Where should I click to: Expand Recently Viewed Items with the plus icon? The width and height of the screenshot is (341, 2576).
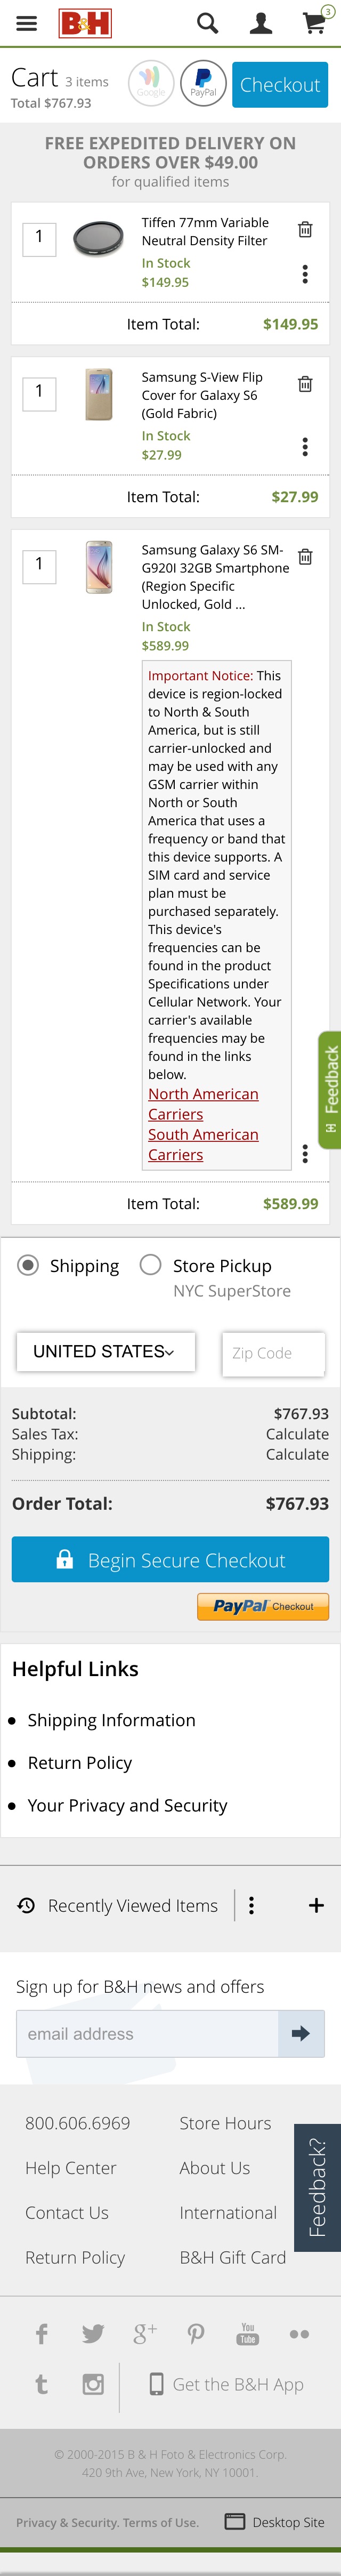click(x=316, y=1905)
